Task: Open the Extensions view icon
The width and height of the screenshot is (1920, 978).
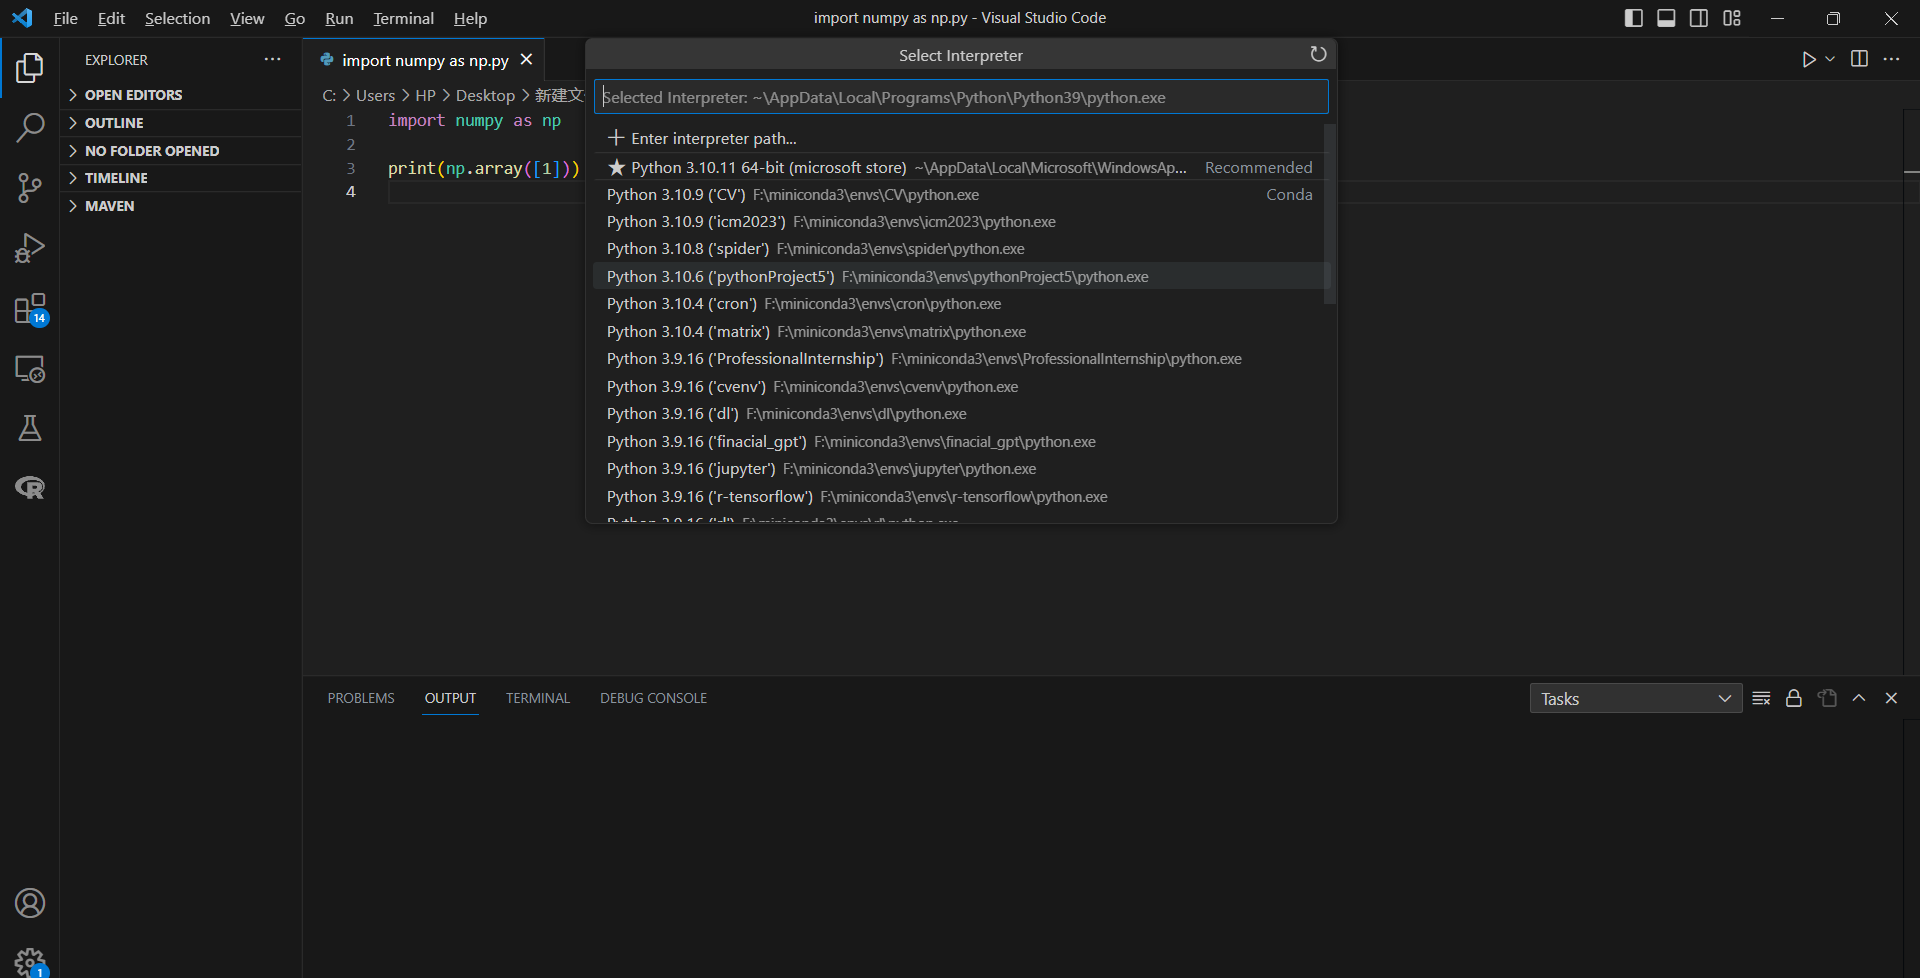Action: point(30,309)
